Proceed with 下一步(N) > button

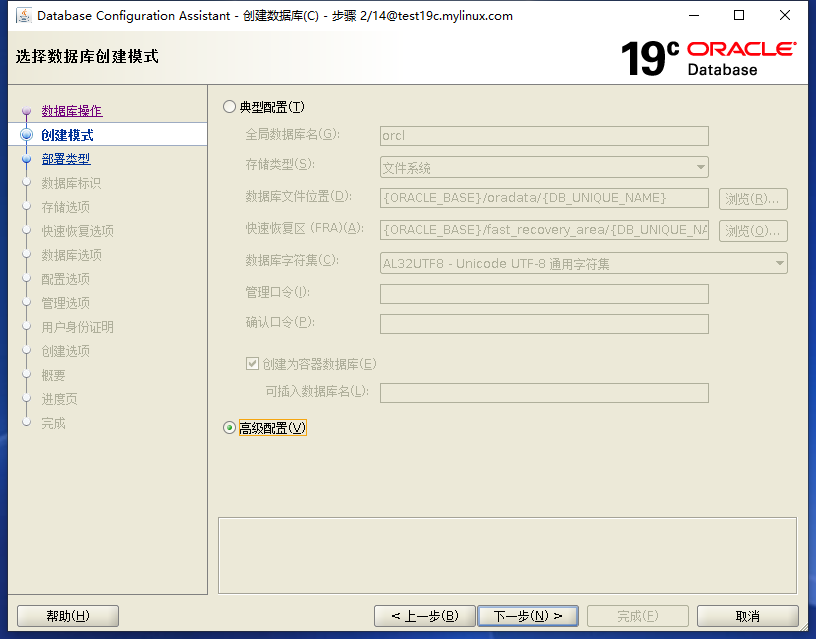click(528, 616)
